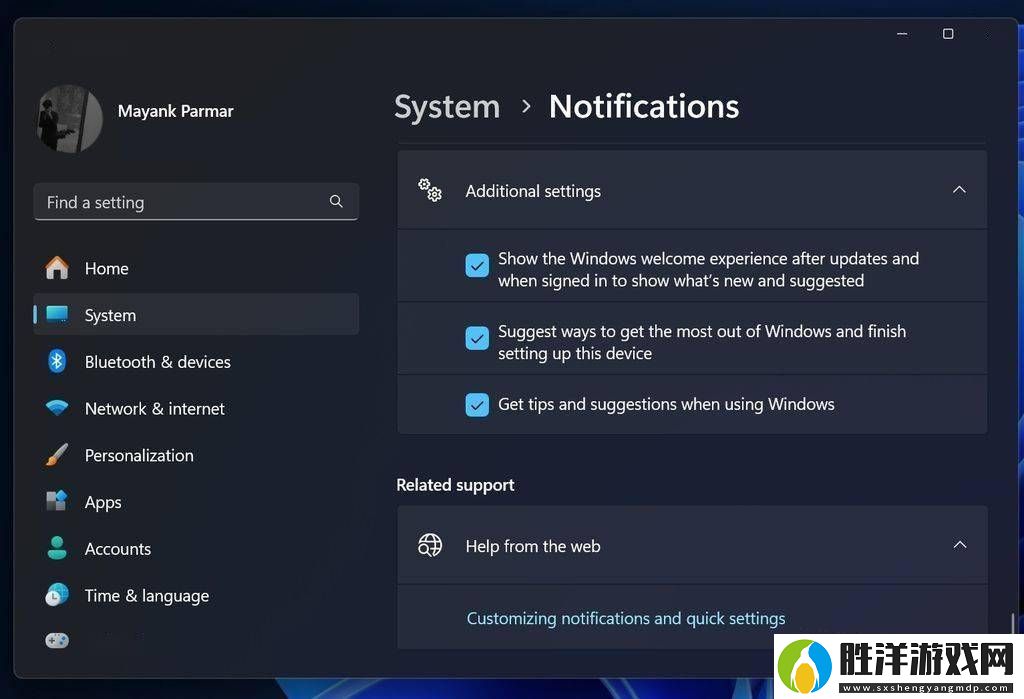Click the Additional settings gears icon

430,190
